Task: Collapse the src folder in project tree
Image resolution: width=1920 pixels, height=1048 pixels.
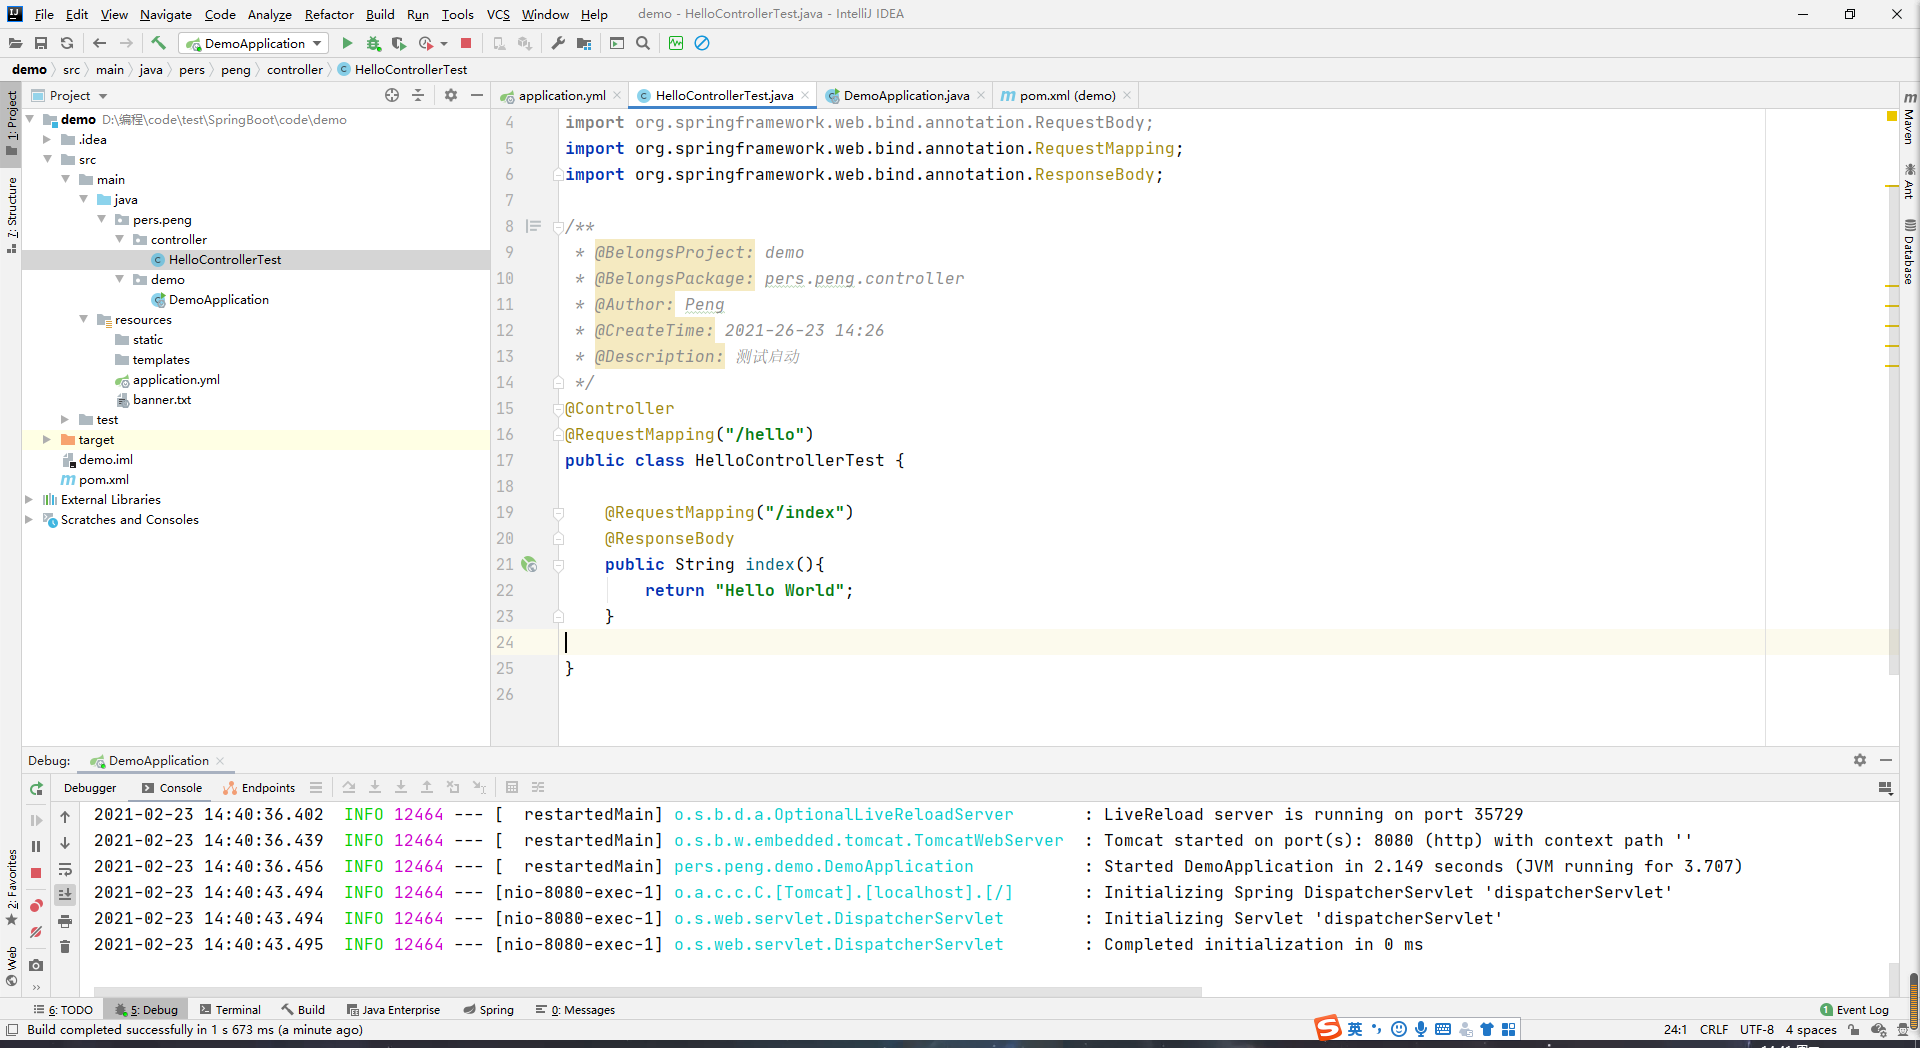Action: pos(47,159)
